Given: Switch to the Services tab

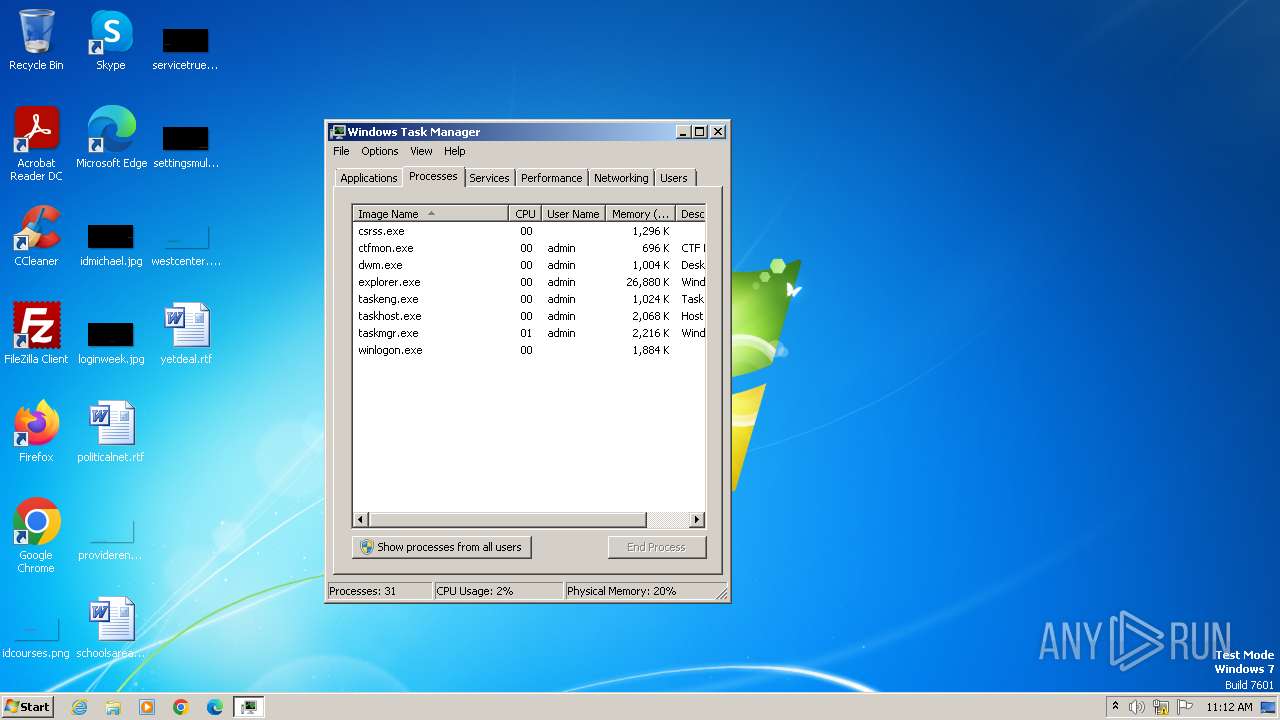Looking at the screenshot, I should [490, 178].
